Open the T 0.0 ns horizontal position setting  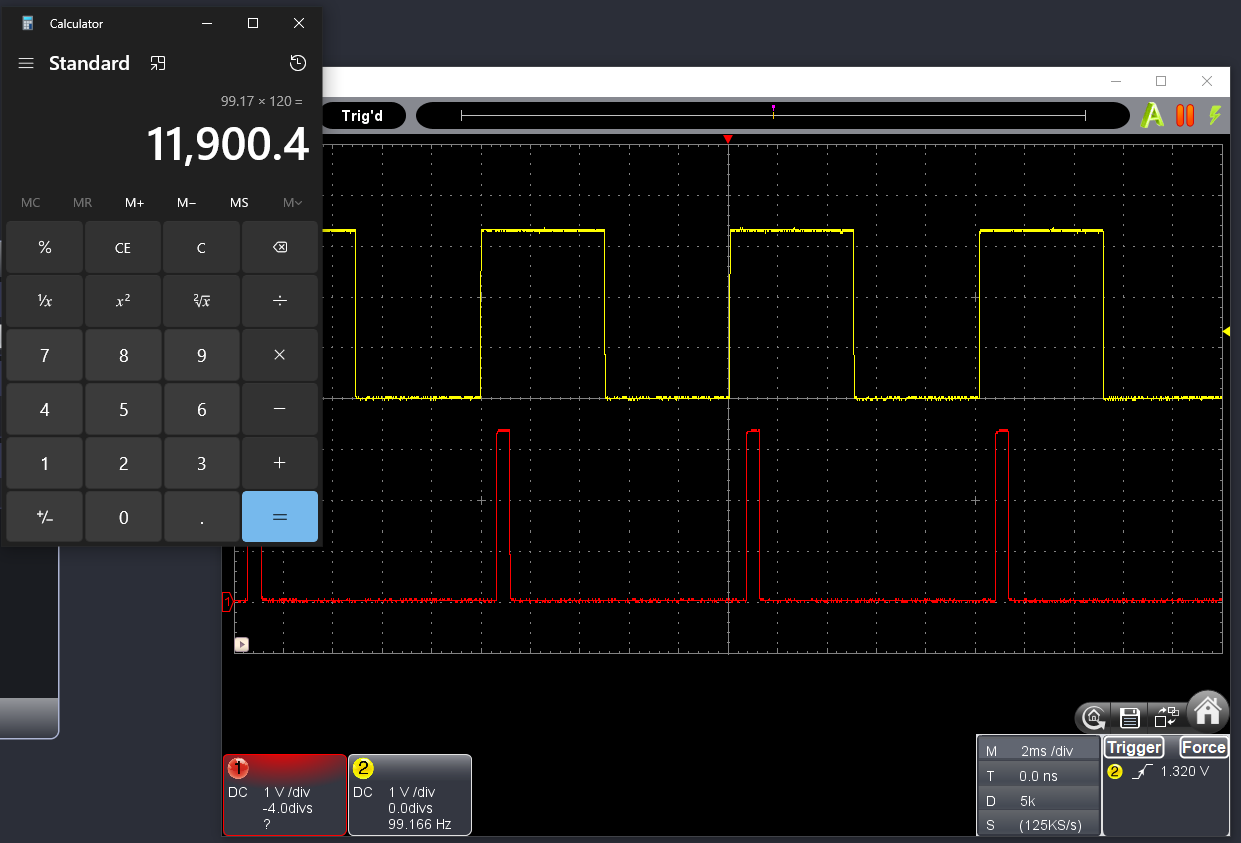[x=1038, y=776]
